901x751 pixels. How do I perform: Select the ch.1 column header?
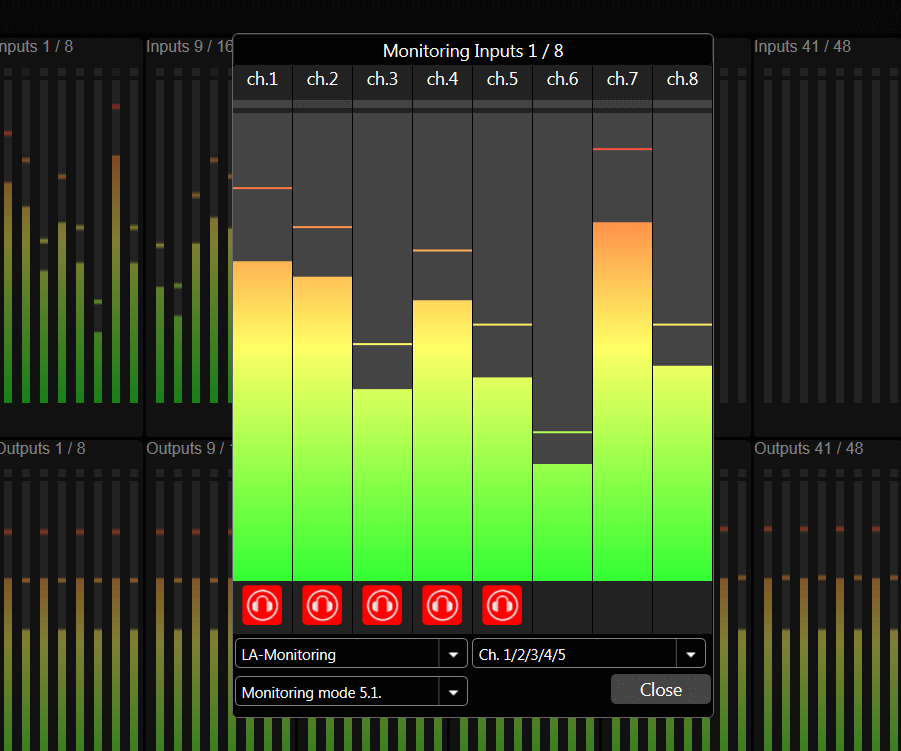pyautogui.click(x=262, y=80)
